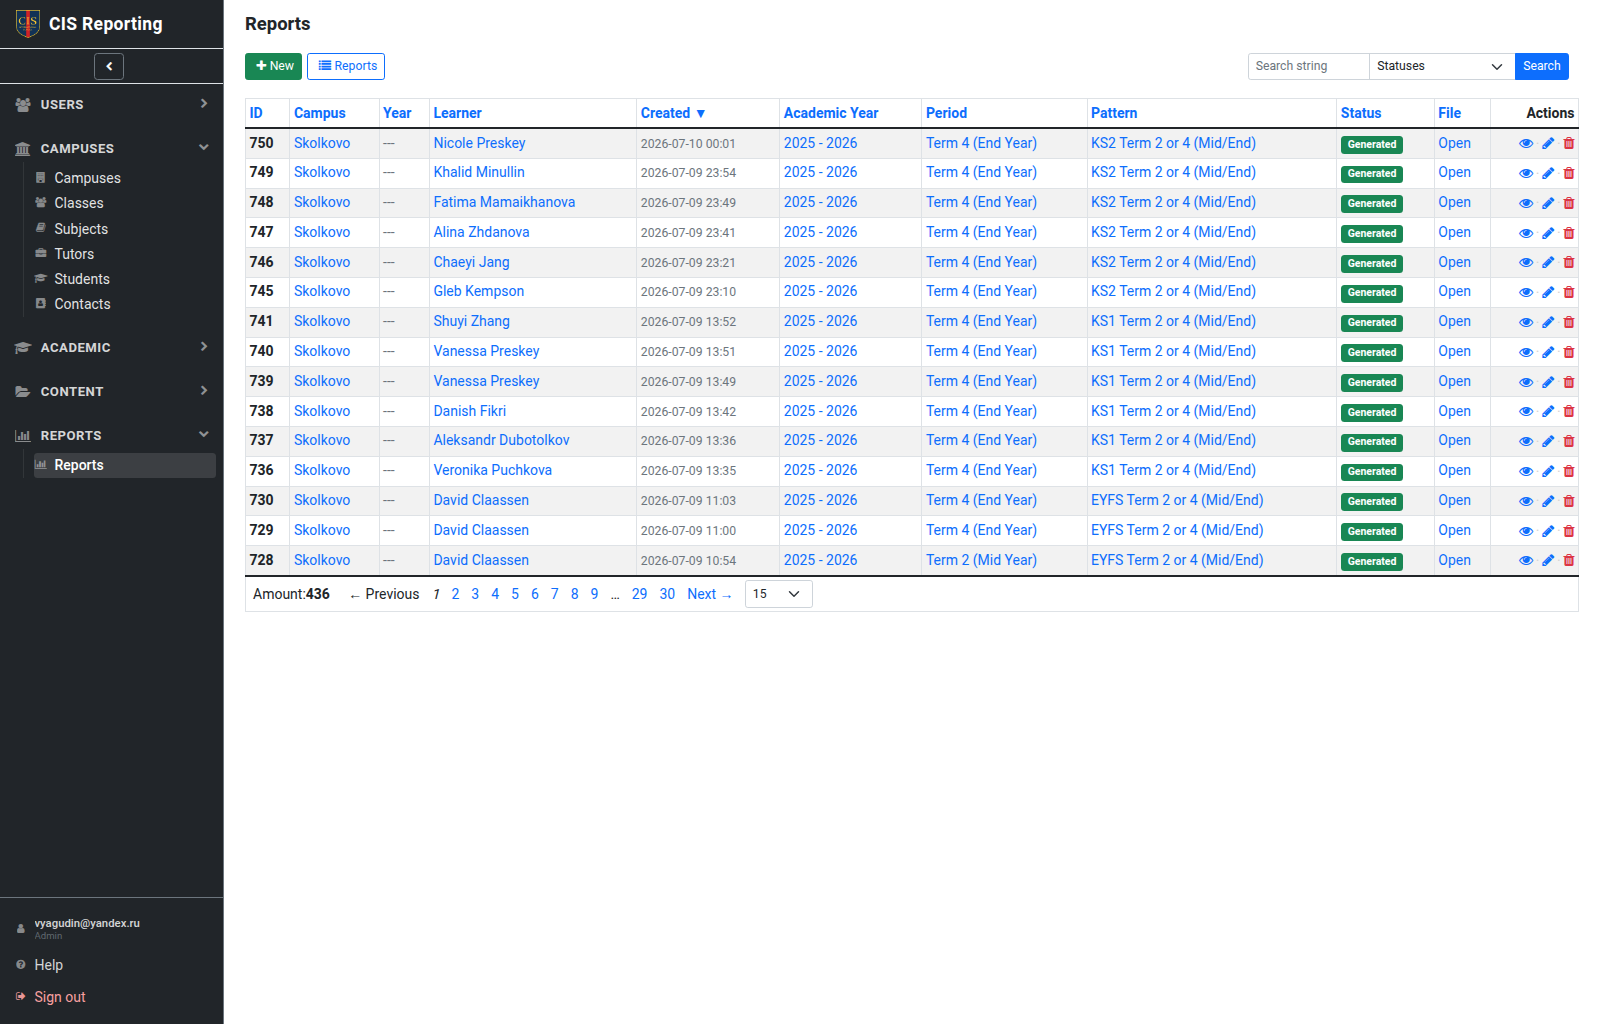Collapse the Reports menu section

coord(111,435)
